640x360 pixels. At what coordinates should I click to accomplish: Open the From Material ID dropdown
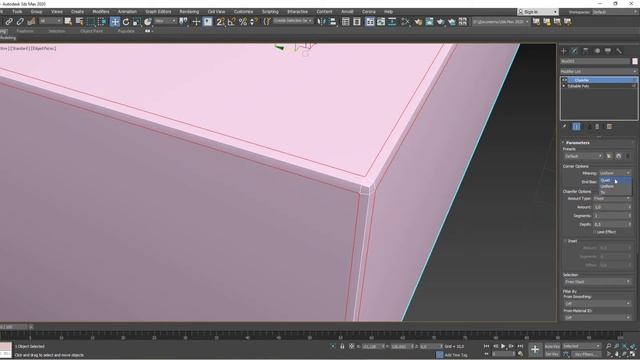(x=597, y=318)
